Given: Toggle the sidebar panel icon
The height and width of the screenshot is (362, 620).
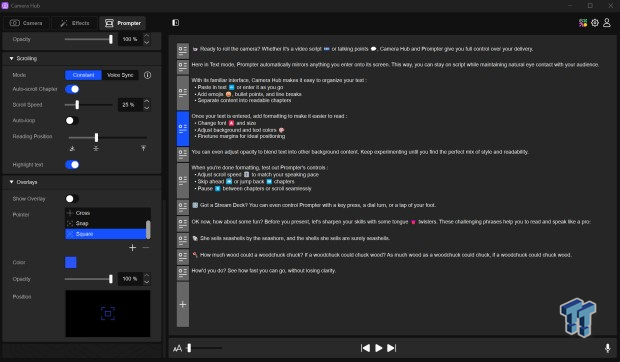Looking at the screenshot, I should pos(176,23).
